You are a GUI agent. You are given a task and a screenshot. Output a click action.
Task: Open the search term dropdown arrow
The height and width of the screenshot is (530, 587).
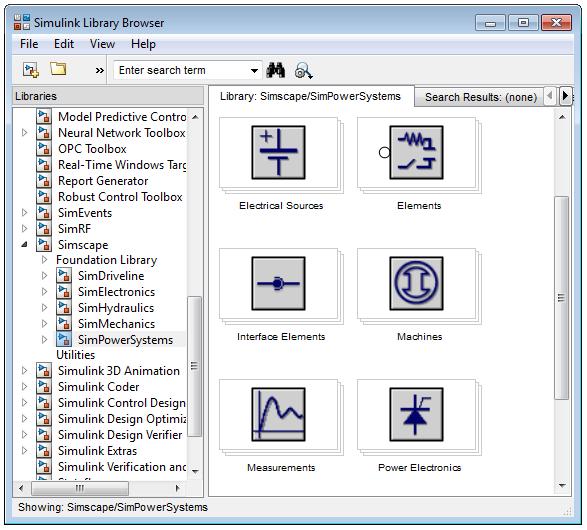coord(254,70)
